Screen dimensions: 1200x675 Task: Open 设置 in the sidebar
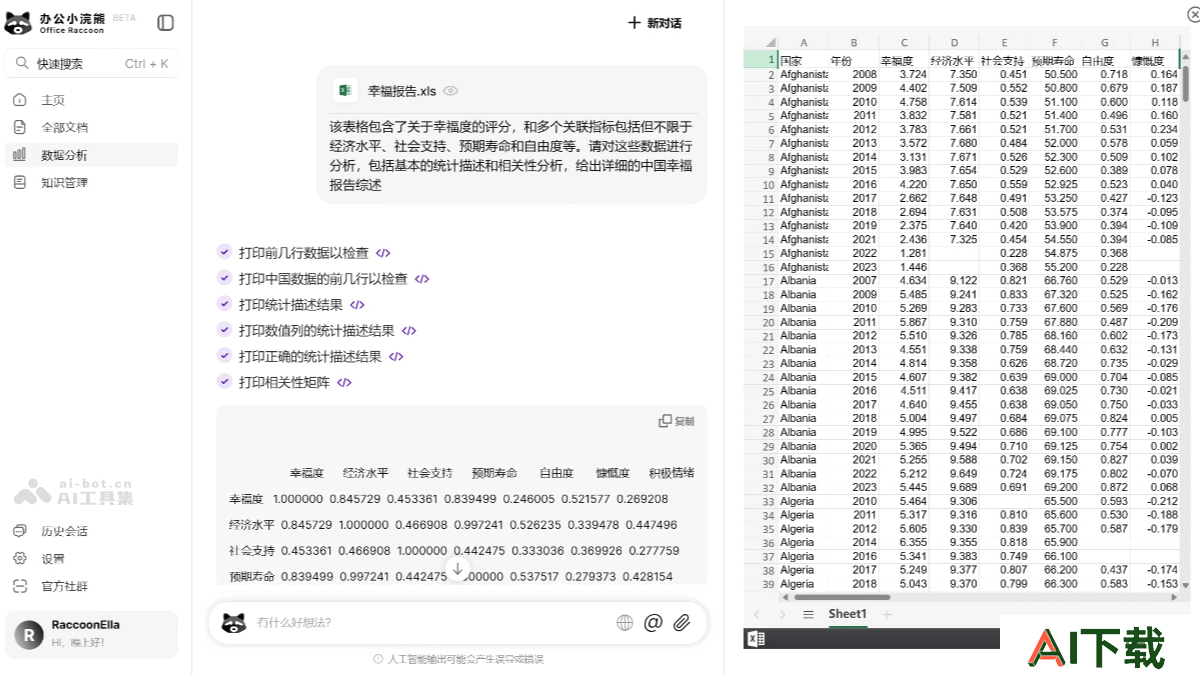coord(52,558)
